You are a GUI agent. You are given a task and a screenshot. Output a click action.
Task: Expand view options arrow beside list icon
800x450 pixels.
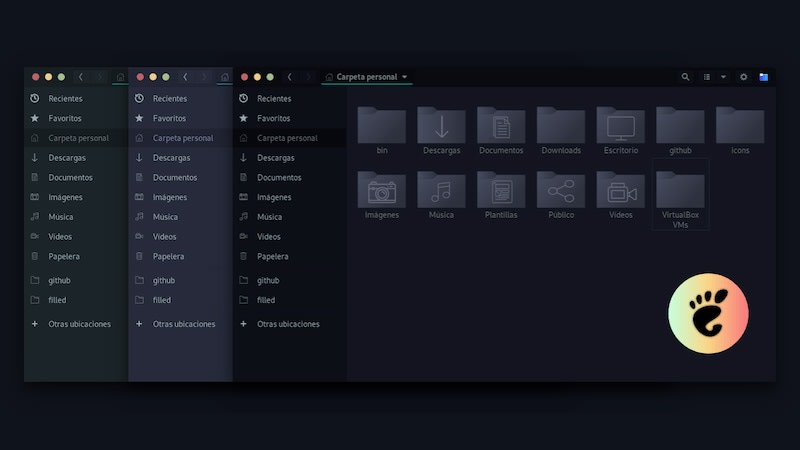(x=724, y=77)
